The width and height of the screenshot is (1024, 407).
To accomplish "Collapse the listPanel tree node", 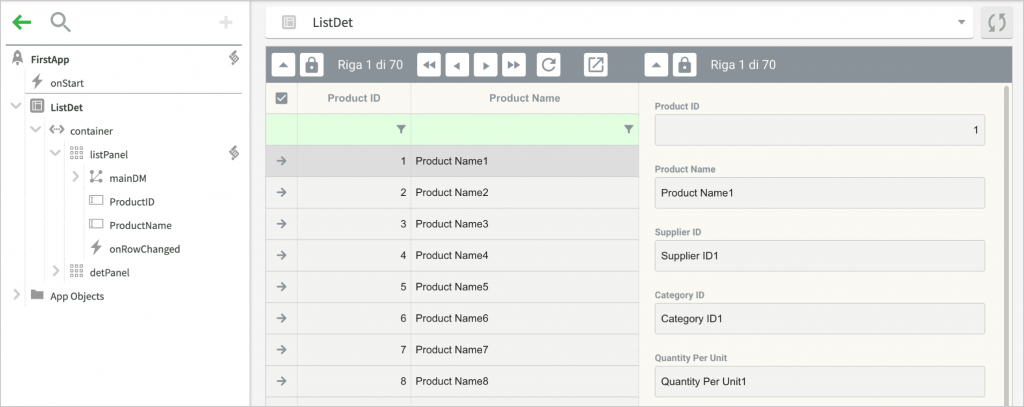I will [56, 154].
